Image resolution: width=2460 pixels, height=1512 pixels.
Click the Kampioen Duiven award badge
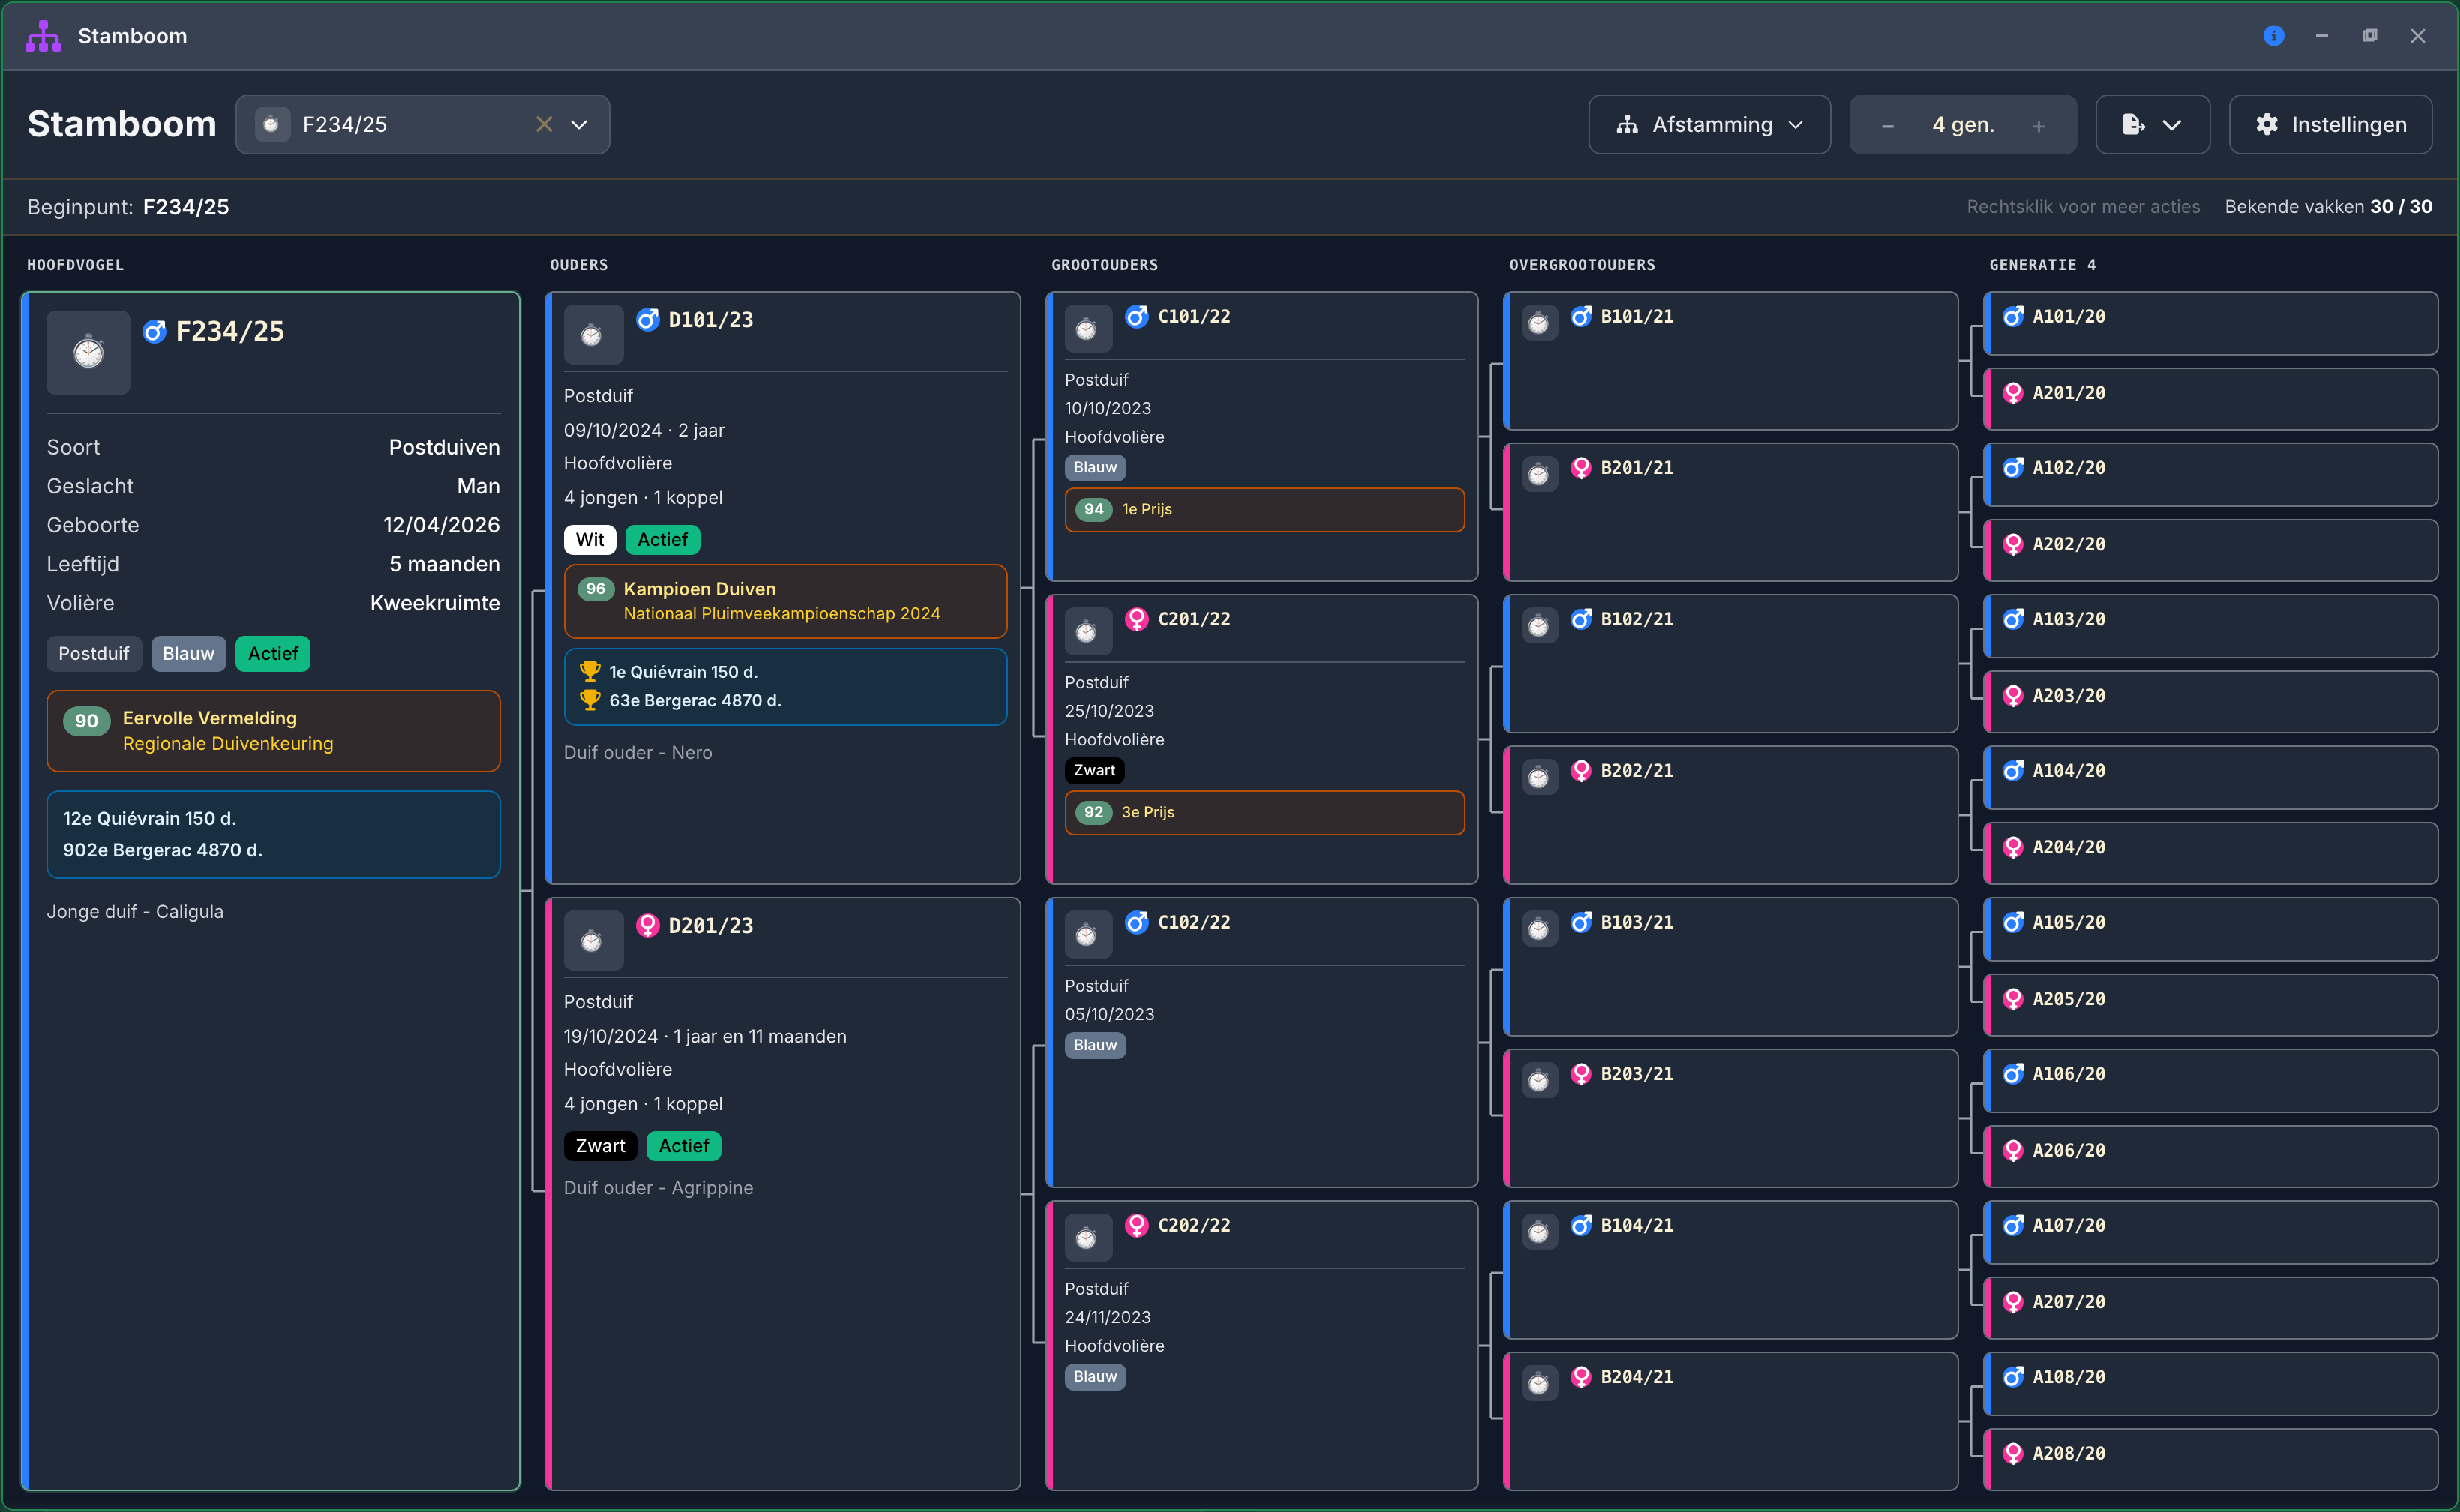coord(785,601)
